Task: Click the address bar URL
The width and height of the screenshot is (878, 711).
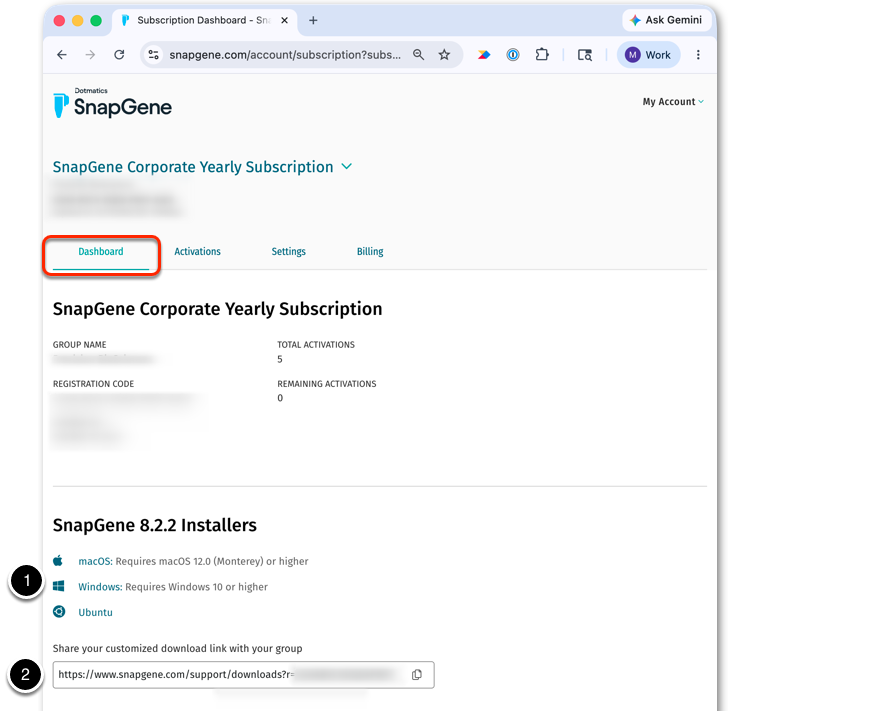Action: coord(285,55)
